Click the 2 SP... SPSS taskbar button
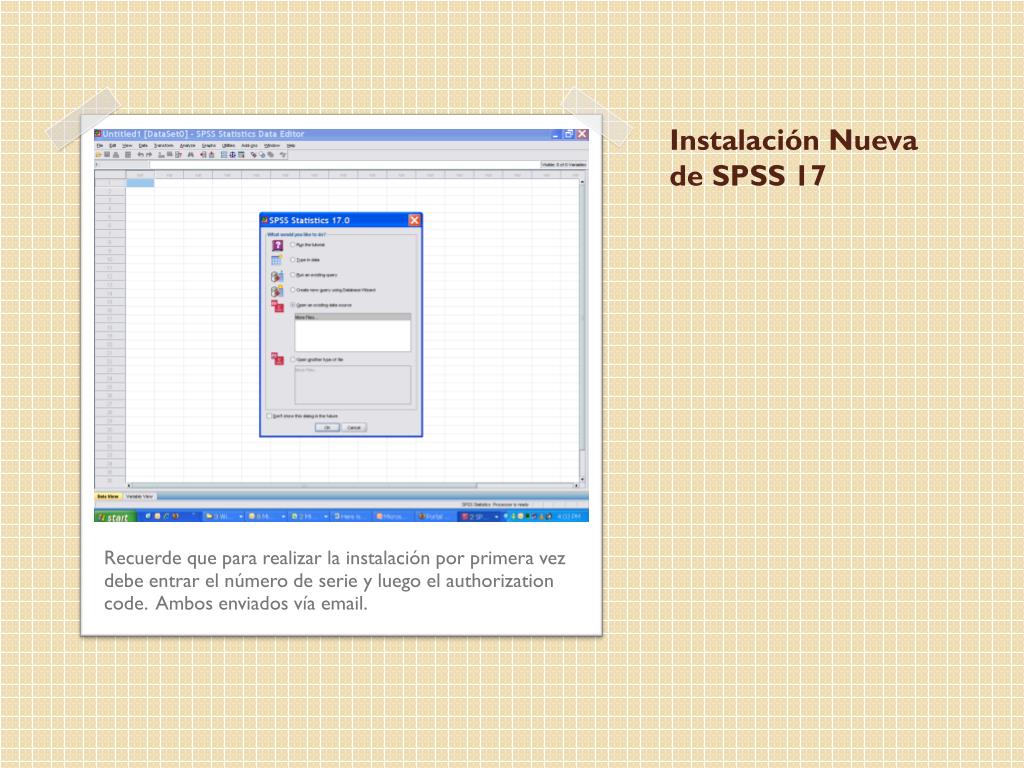Screen dimensions: 1024x768 click(478, 517)
